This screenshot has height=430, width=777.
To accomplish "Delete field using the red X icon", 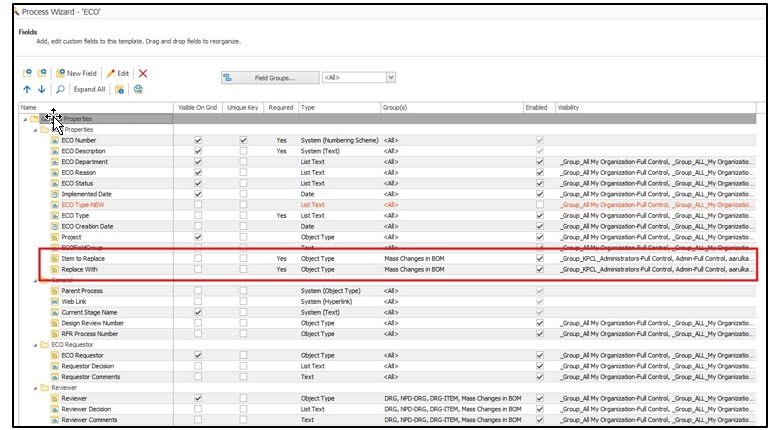I will pos(143,73).
